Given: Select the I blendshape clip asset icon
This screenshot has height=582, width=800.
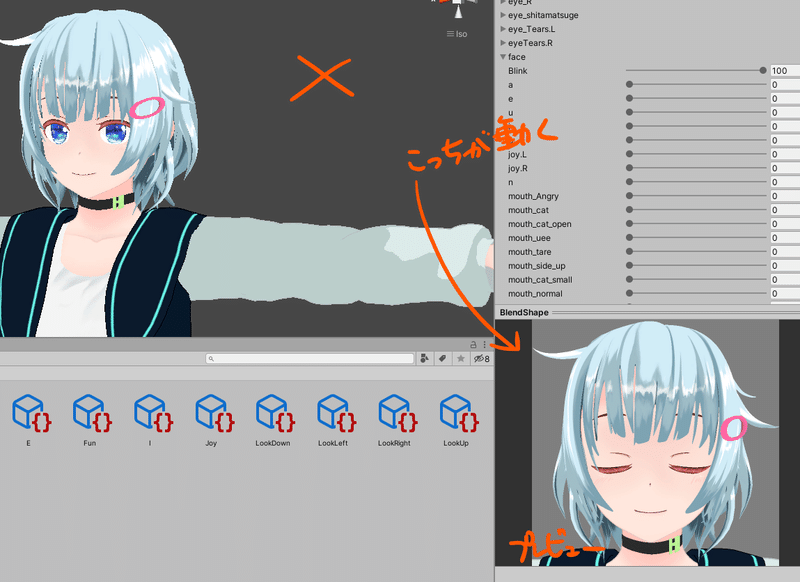Looking at the screenshot, I should coord(154,413).
